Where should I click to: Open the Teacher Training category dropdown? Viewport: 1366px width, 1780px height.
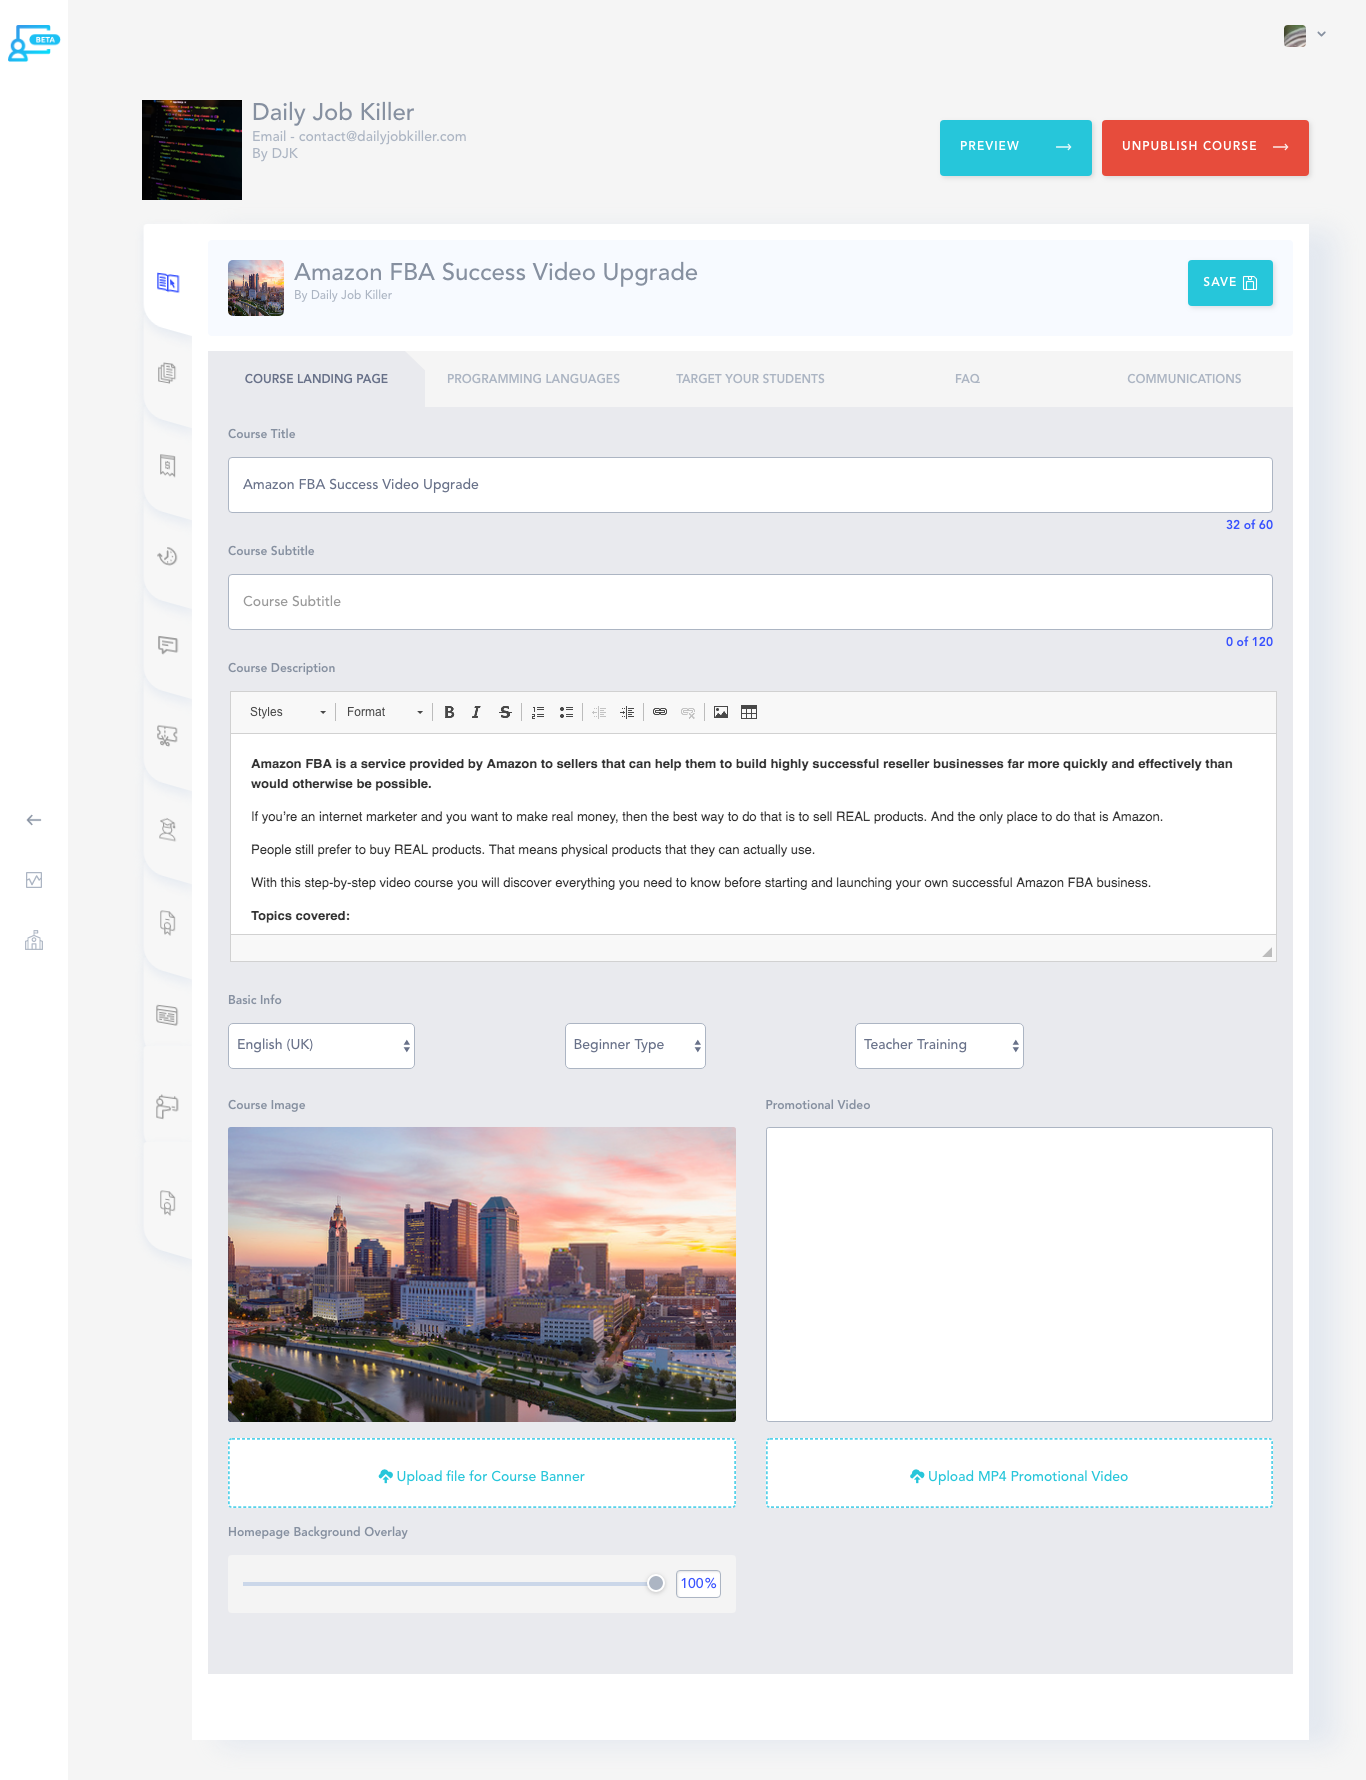939,1046
